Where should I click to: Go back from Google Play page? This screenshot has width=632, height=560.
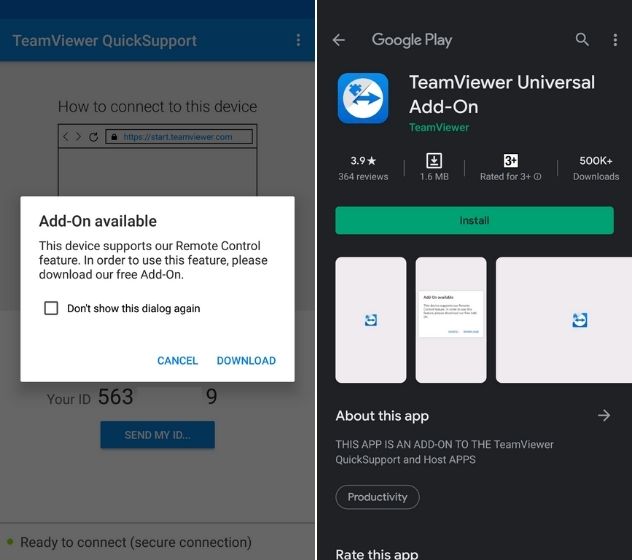339,40
